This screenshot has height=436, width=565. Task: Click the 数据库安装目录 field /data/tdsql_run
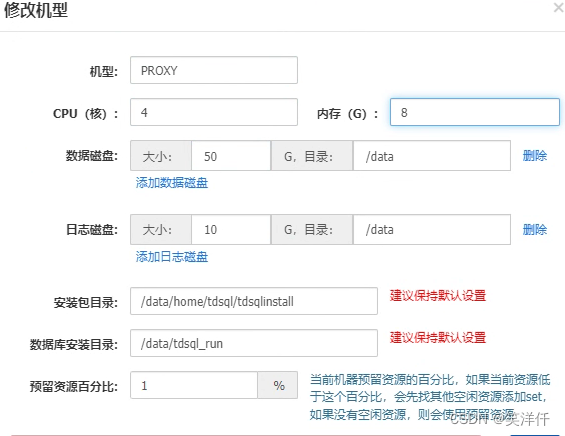[x=254, y=343]
